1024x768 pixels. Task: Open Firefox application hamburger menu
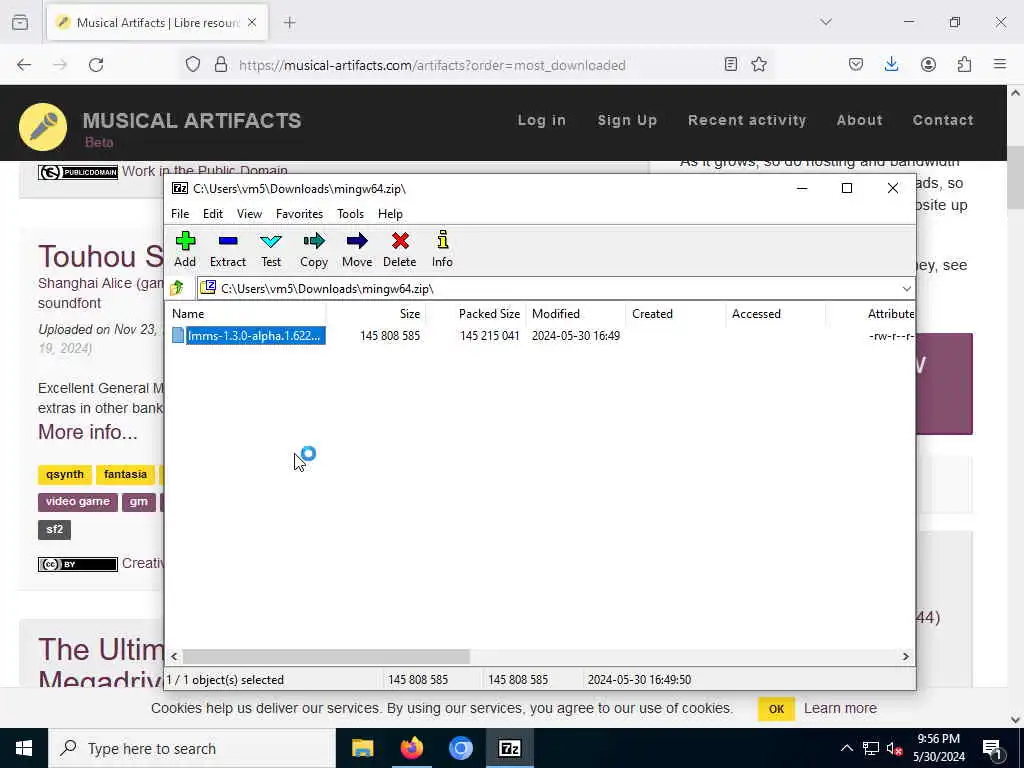pyautogui.click(x=1000, y=64)
